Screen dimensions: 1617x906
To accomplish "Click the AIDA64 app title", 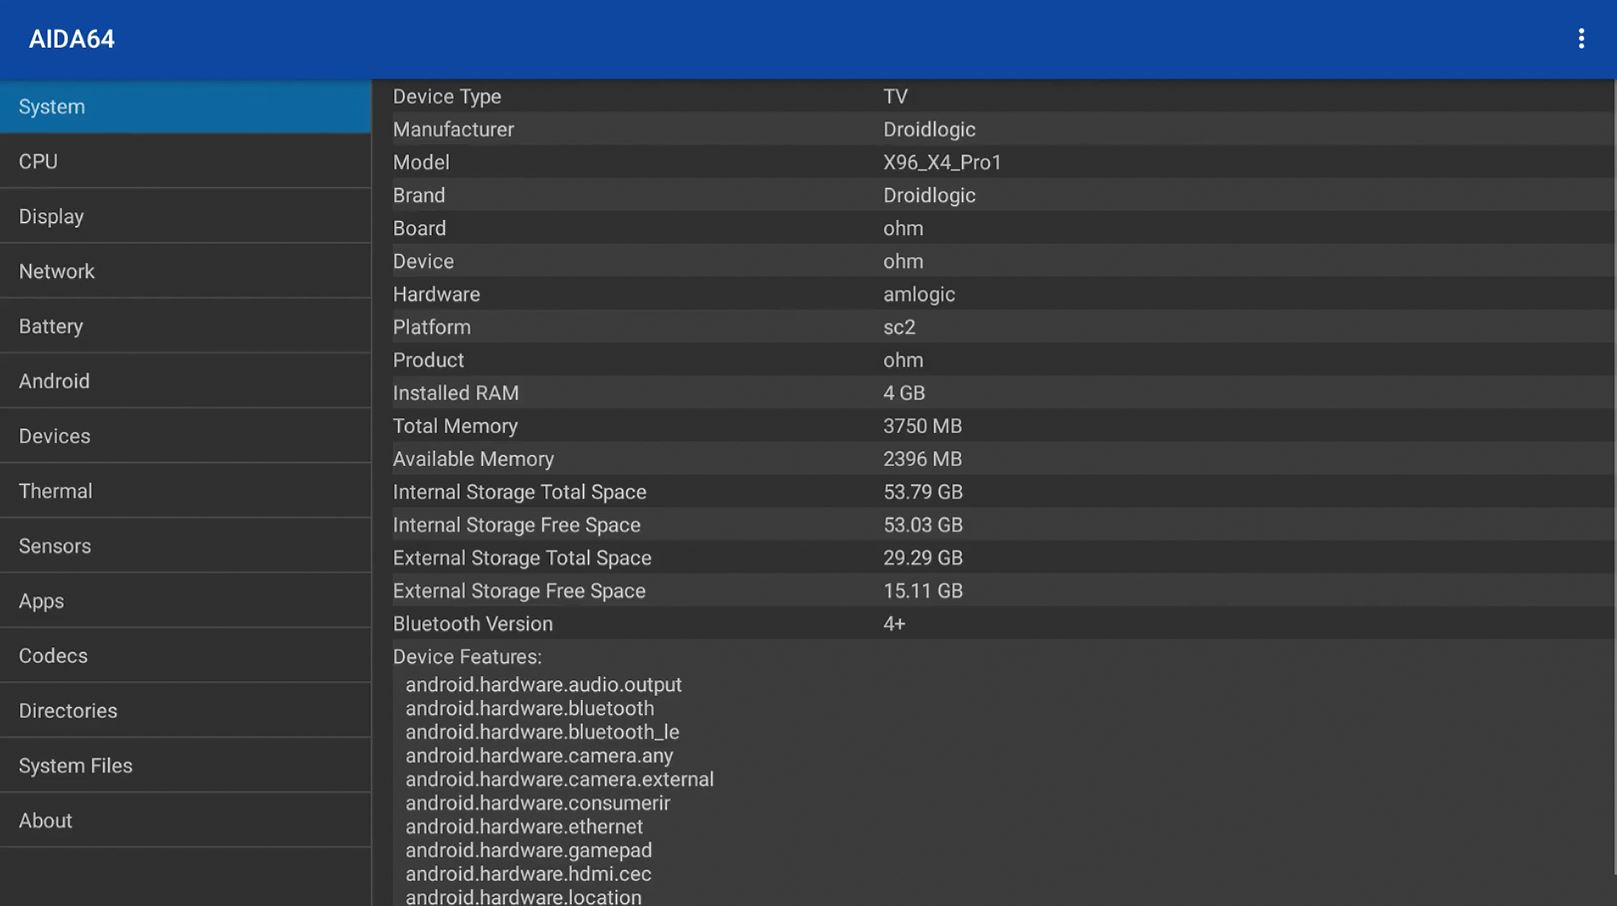I will [x=72, y=39].
